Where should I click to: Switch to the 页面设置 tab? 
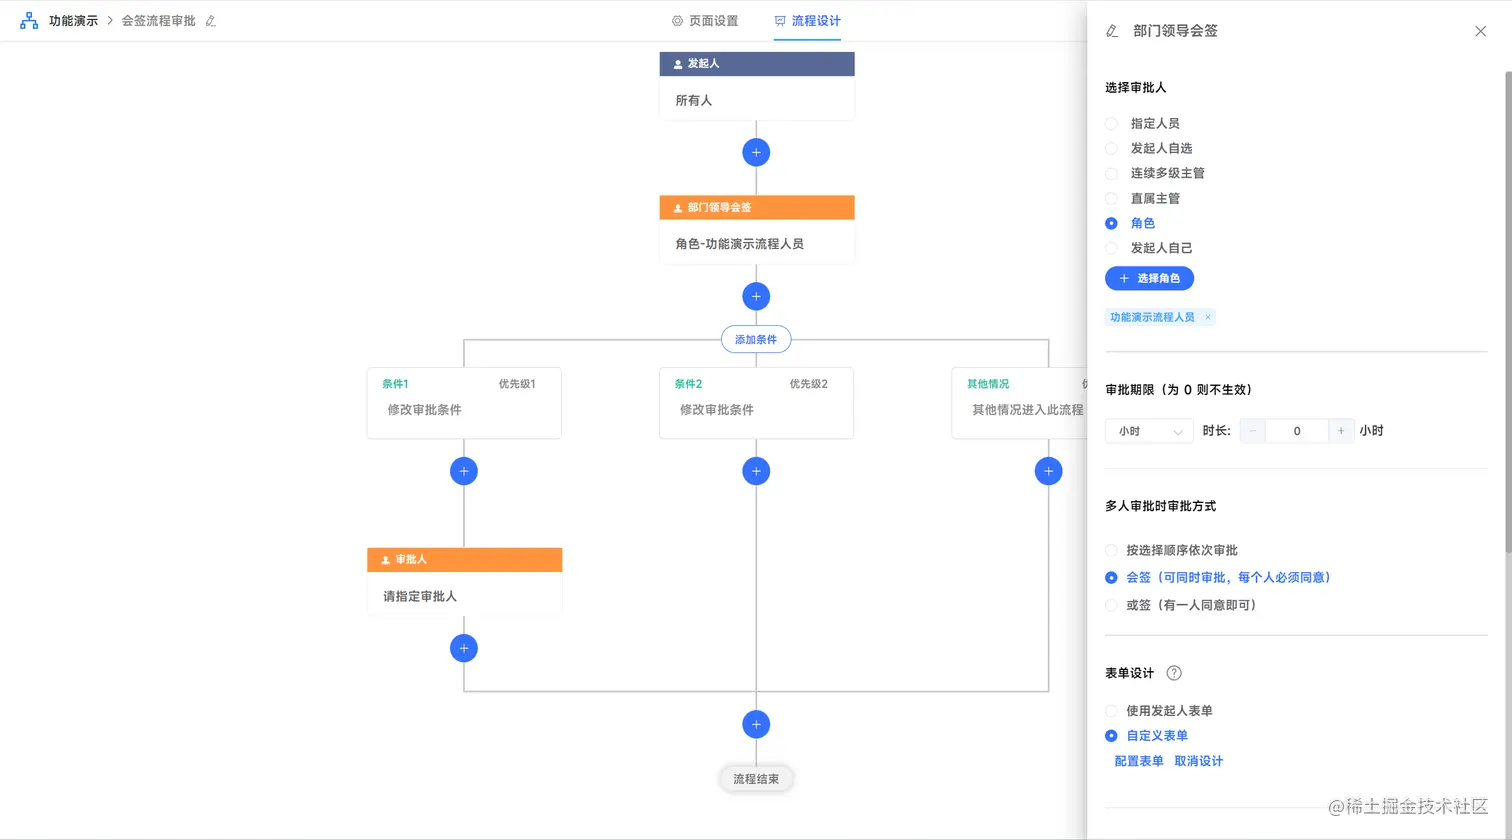point(705,20)
